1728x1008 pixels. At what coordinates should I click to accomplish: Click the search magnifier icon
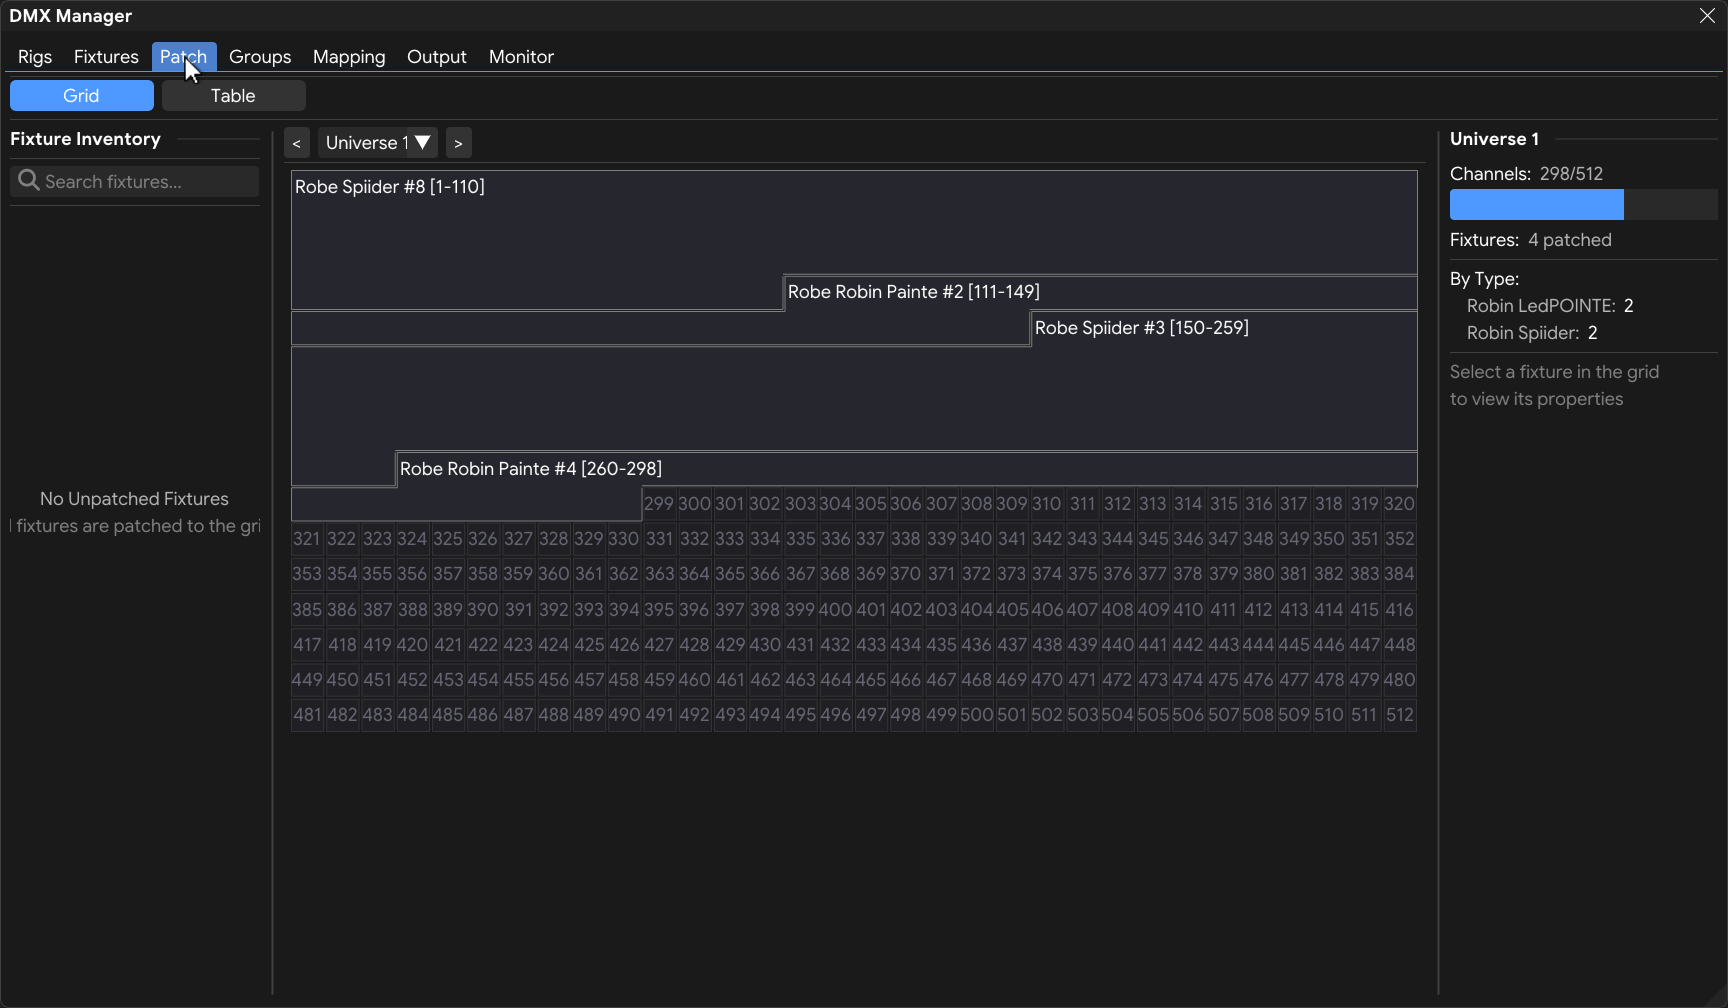[x=29, y=180]
